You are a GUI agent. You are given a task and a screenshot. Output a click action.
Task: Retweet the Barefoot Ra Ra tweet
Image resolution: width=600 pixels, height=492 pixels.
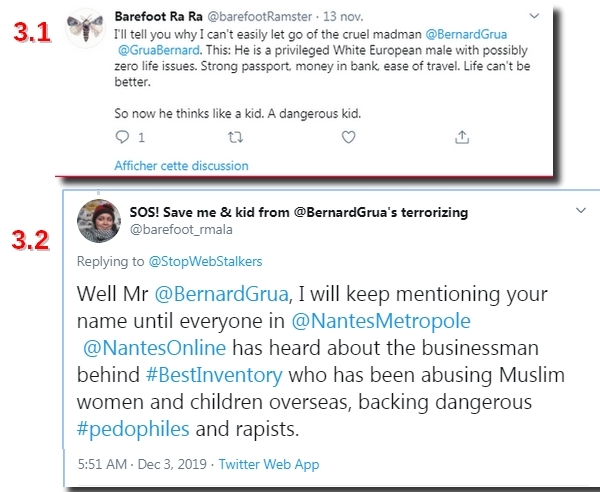(x=236, y=138)
